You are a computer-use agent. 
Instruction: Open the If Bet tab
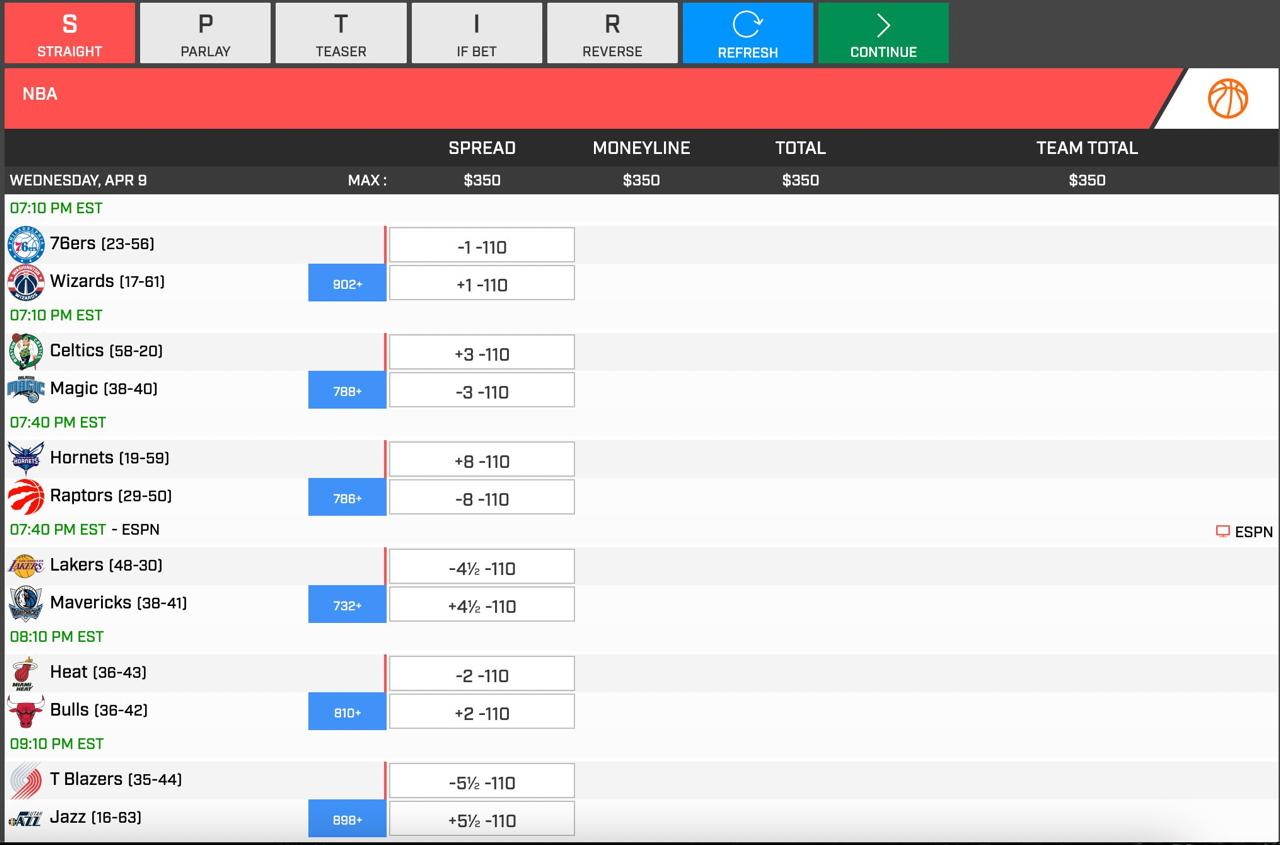(477, 33)
